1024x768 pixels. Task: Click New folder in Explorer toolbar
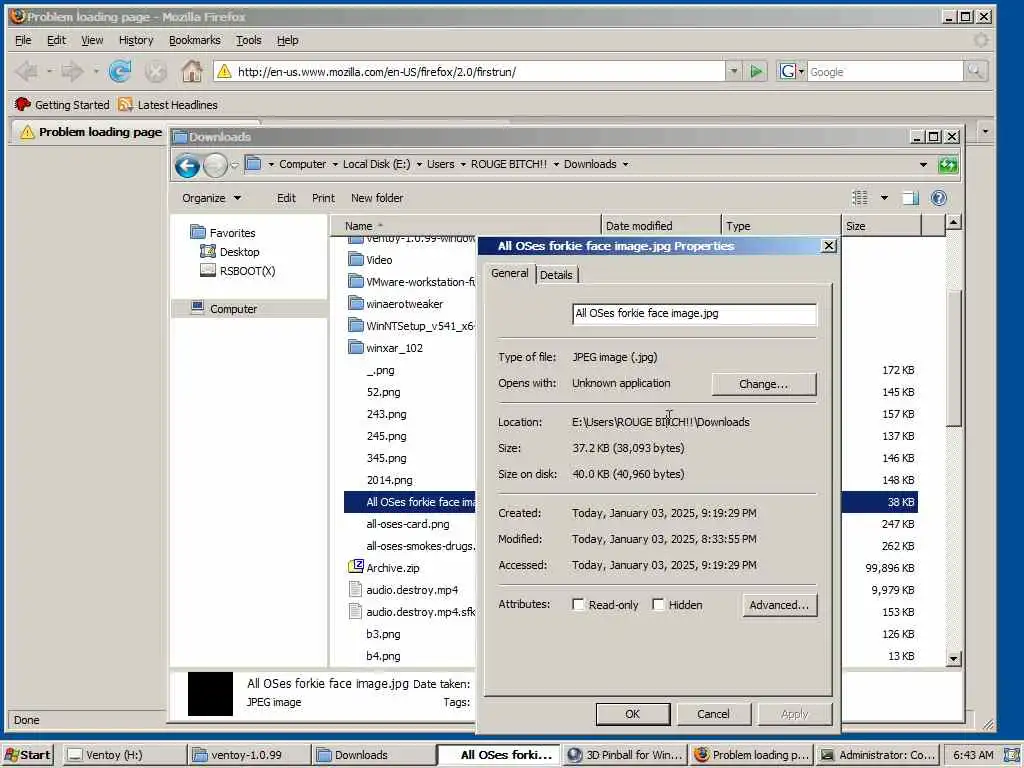377,198
